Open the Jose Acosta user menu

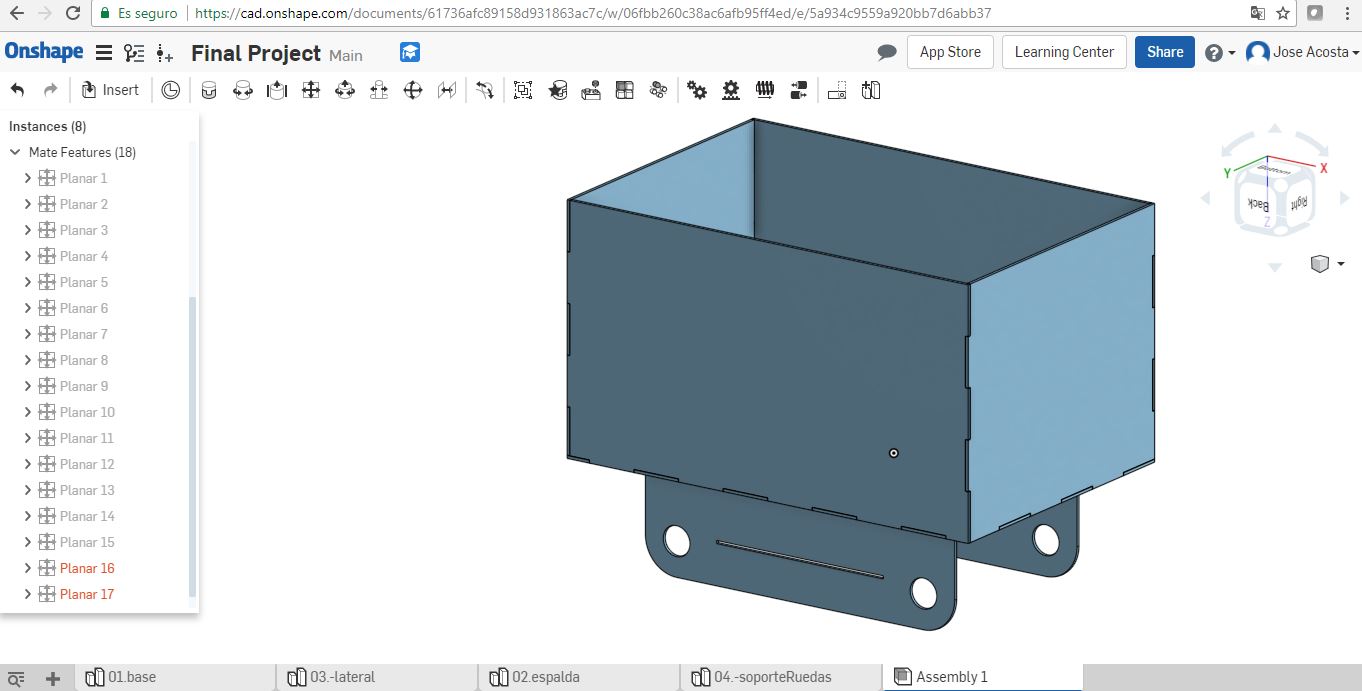tap(1303, 52)
